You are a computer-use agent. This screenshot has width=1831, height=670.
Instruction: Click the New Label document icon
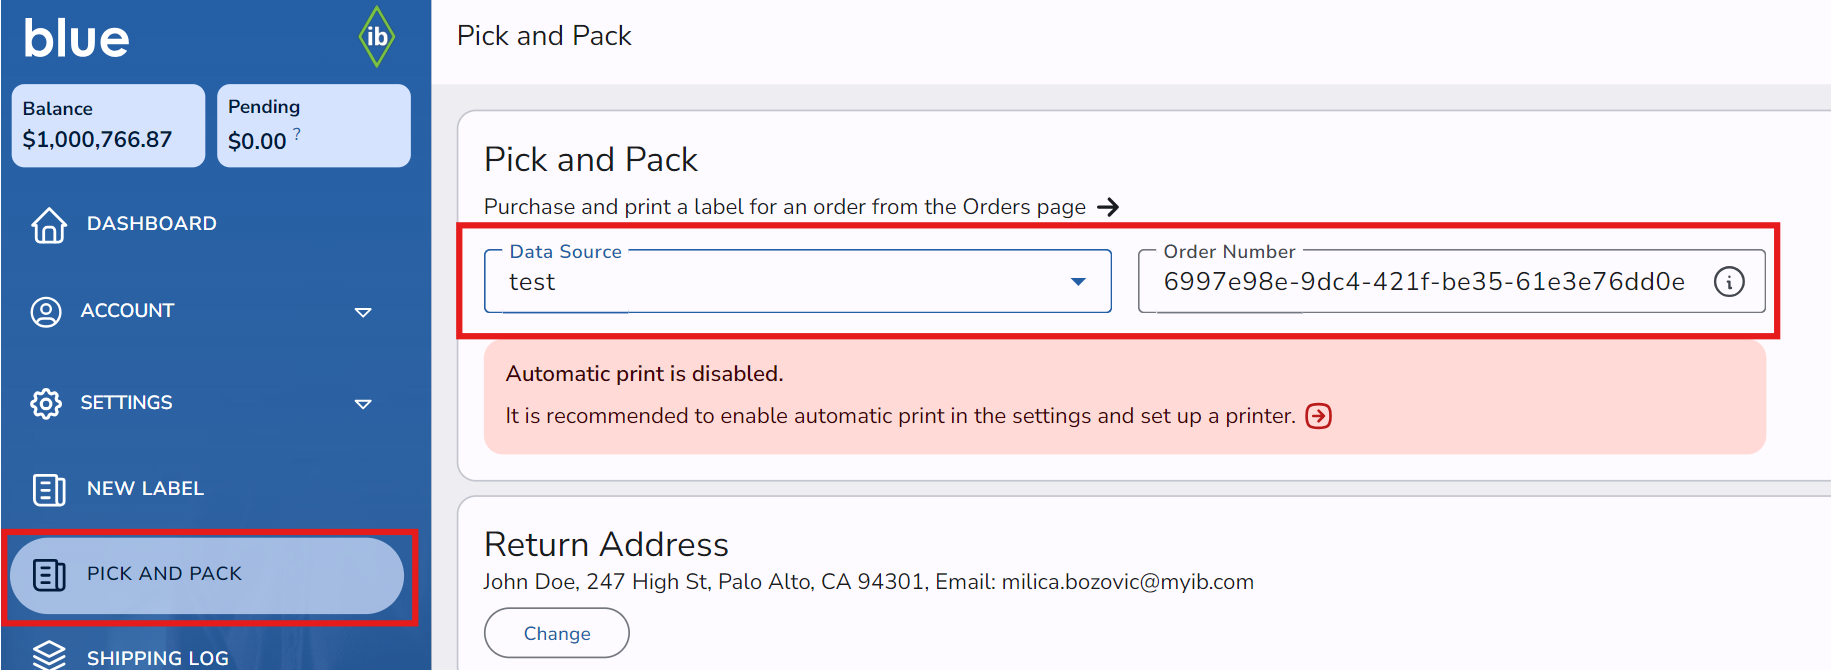pyautogui.click(x=49, y=489)
